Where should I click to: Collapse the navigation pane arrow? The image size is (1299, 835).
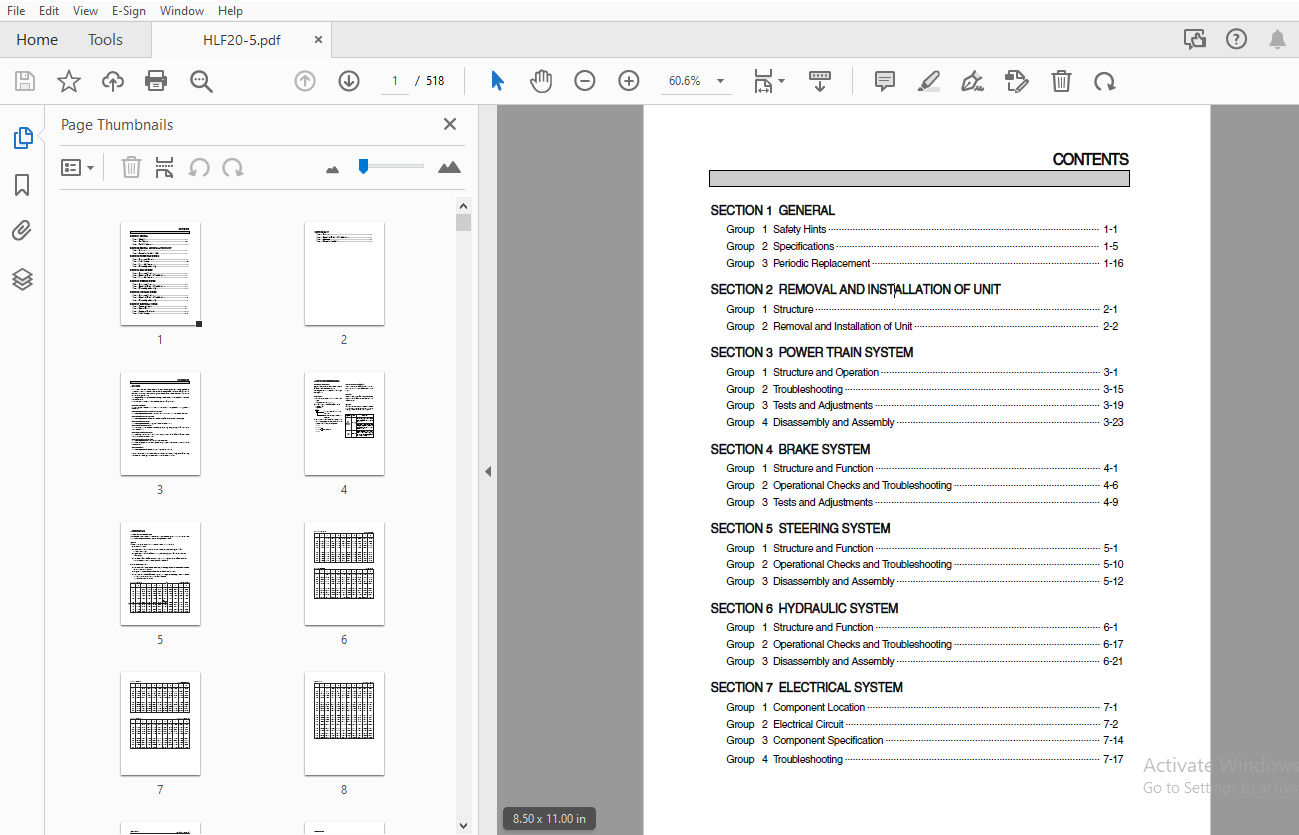pyautogui.click(x=488, y=471)
